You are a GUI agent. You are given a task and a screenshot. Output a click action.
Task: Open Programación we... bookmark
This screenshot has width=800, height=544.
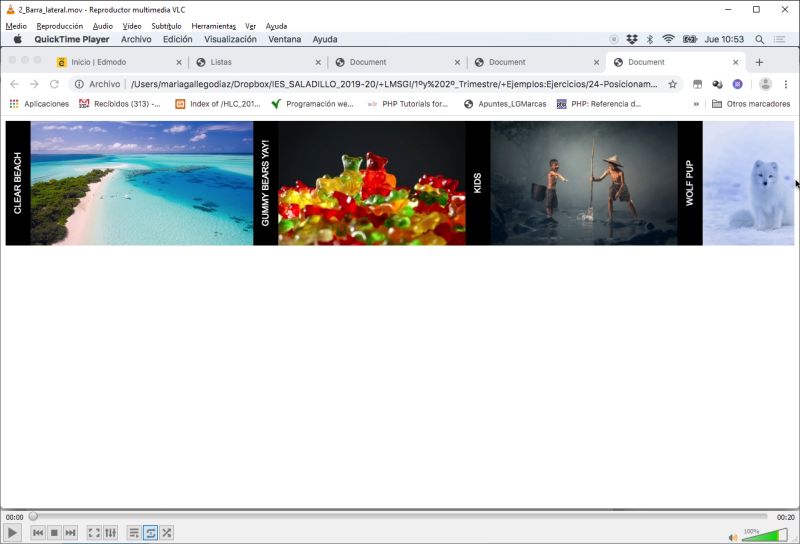312,104
